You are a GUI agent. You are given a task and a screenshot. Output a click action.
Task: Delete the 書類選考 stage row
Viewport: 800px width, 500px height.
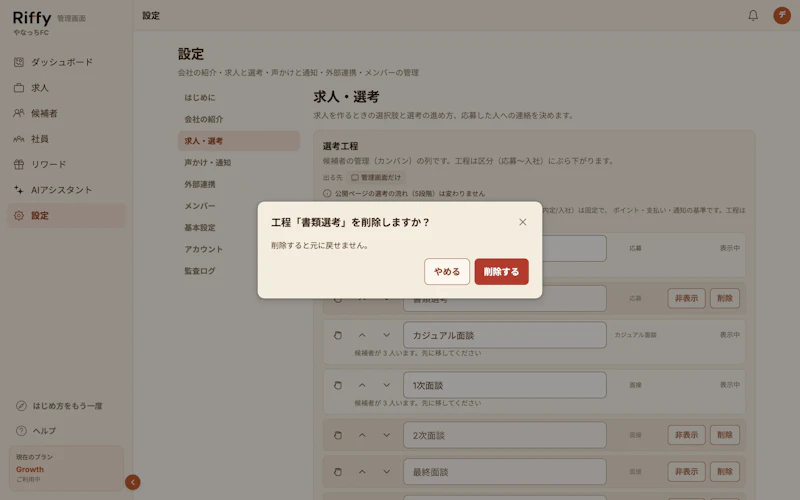point(724,298)
